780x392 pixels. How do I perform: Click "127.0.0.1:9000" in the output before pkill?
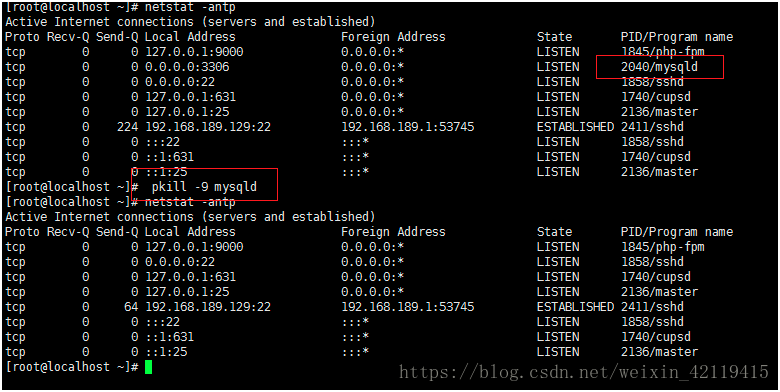pos(194,52)
